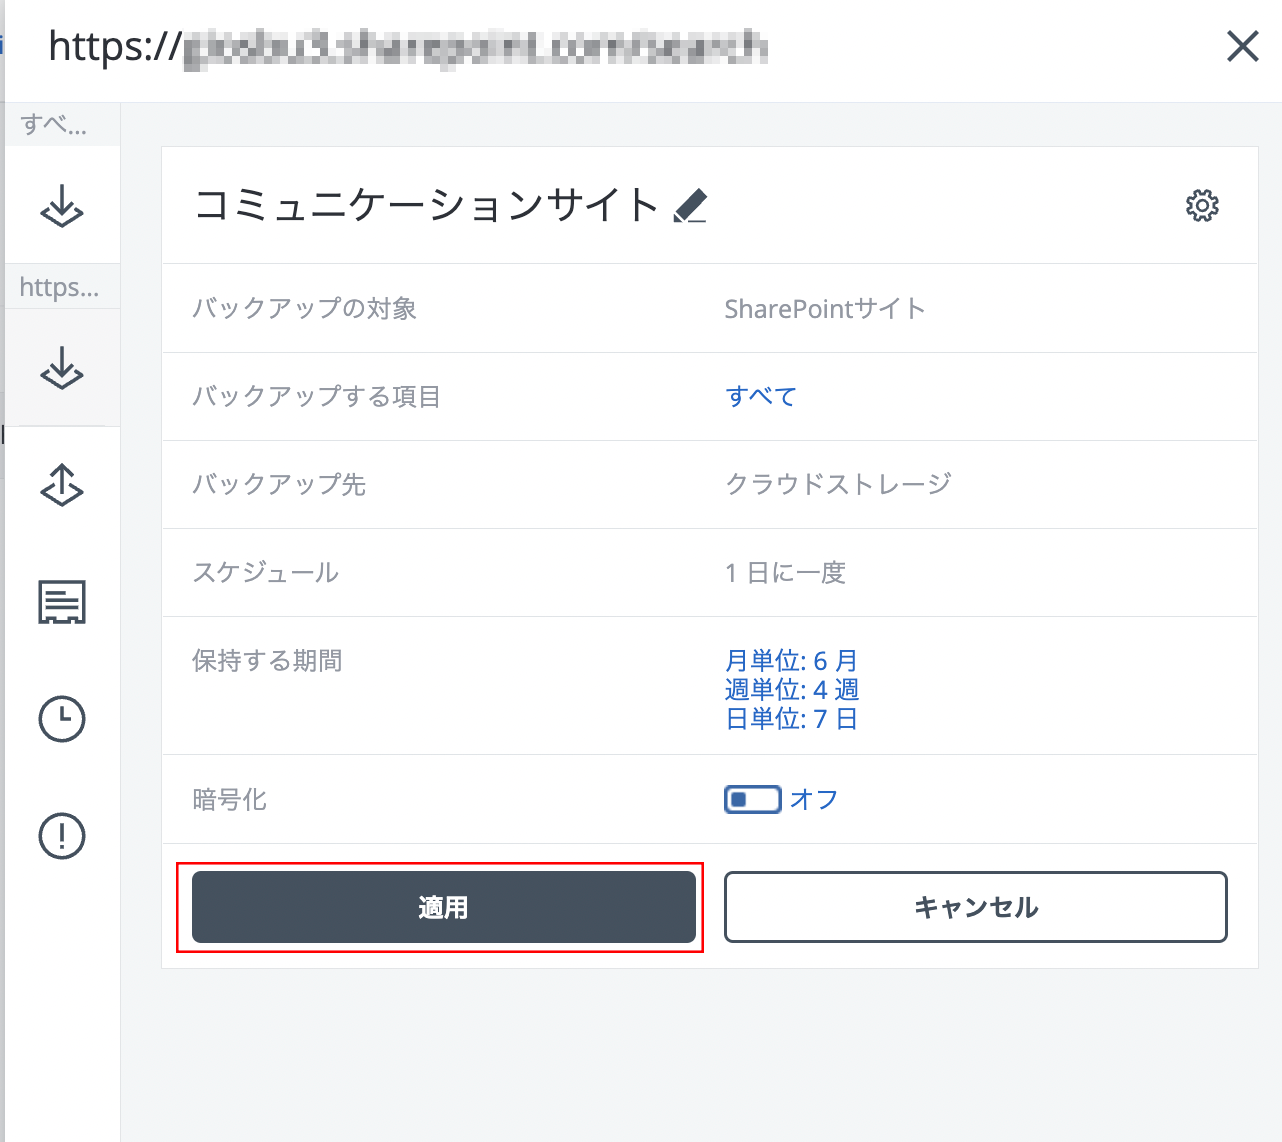Open alerts exclamation icon in sidebar
This screenshot has width=1282, height=1142.
point(62,836)
